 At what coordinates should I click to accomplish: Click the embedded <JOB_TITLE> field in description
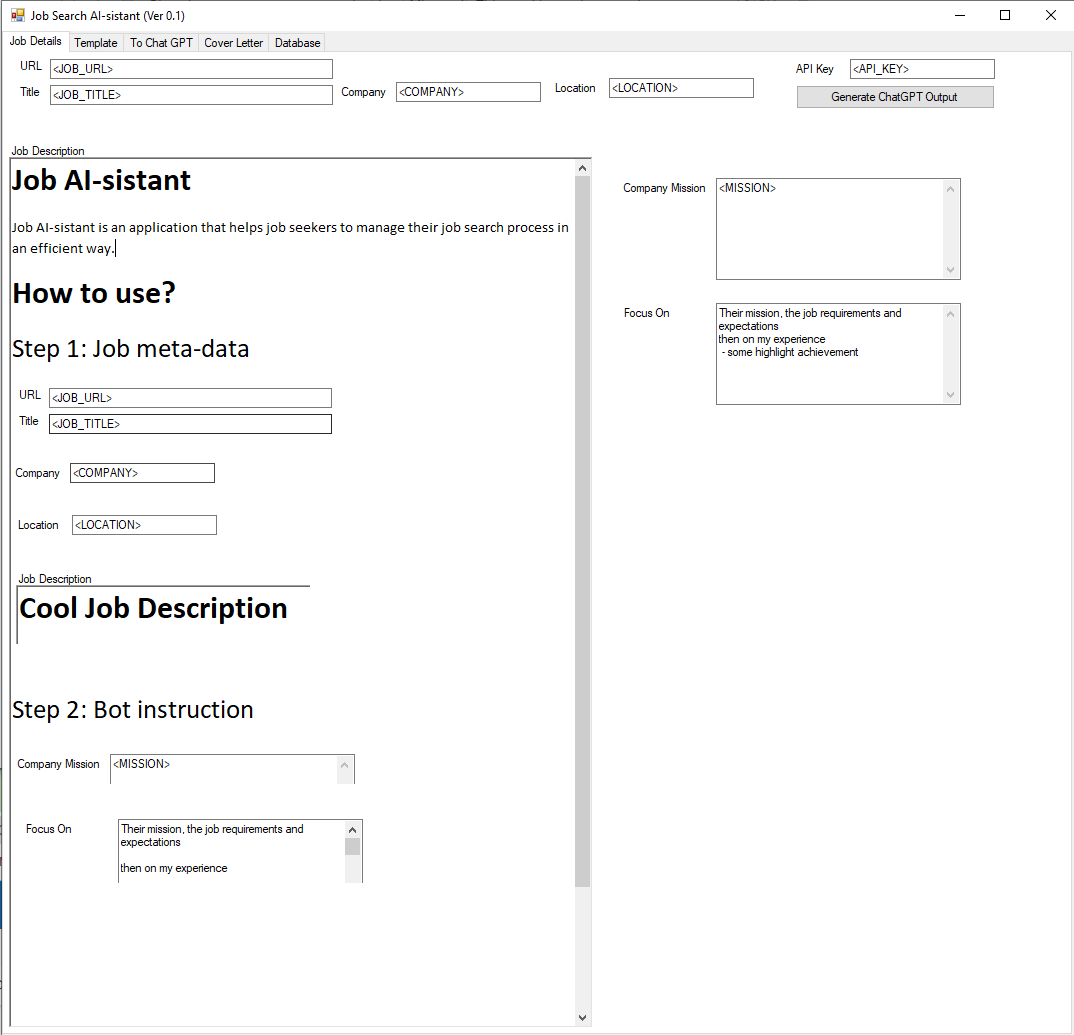point(190,424)
